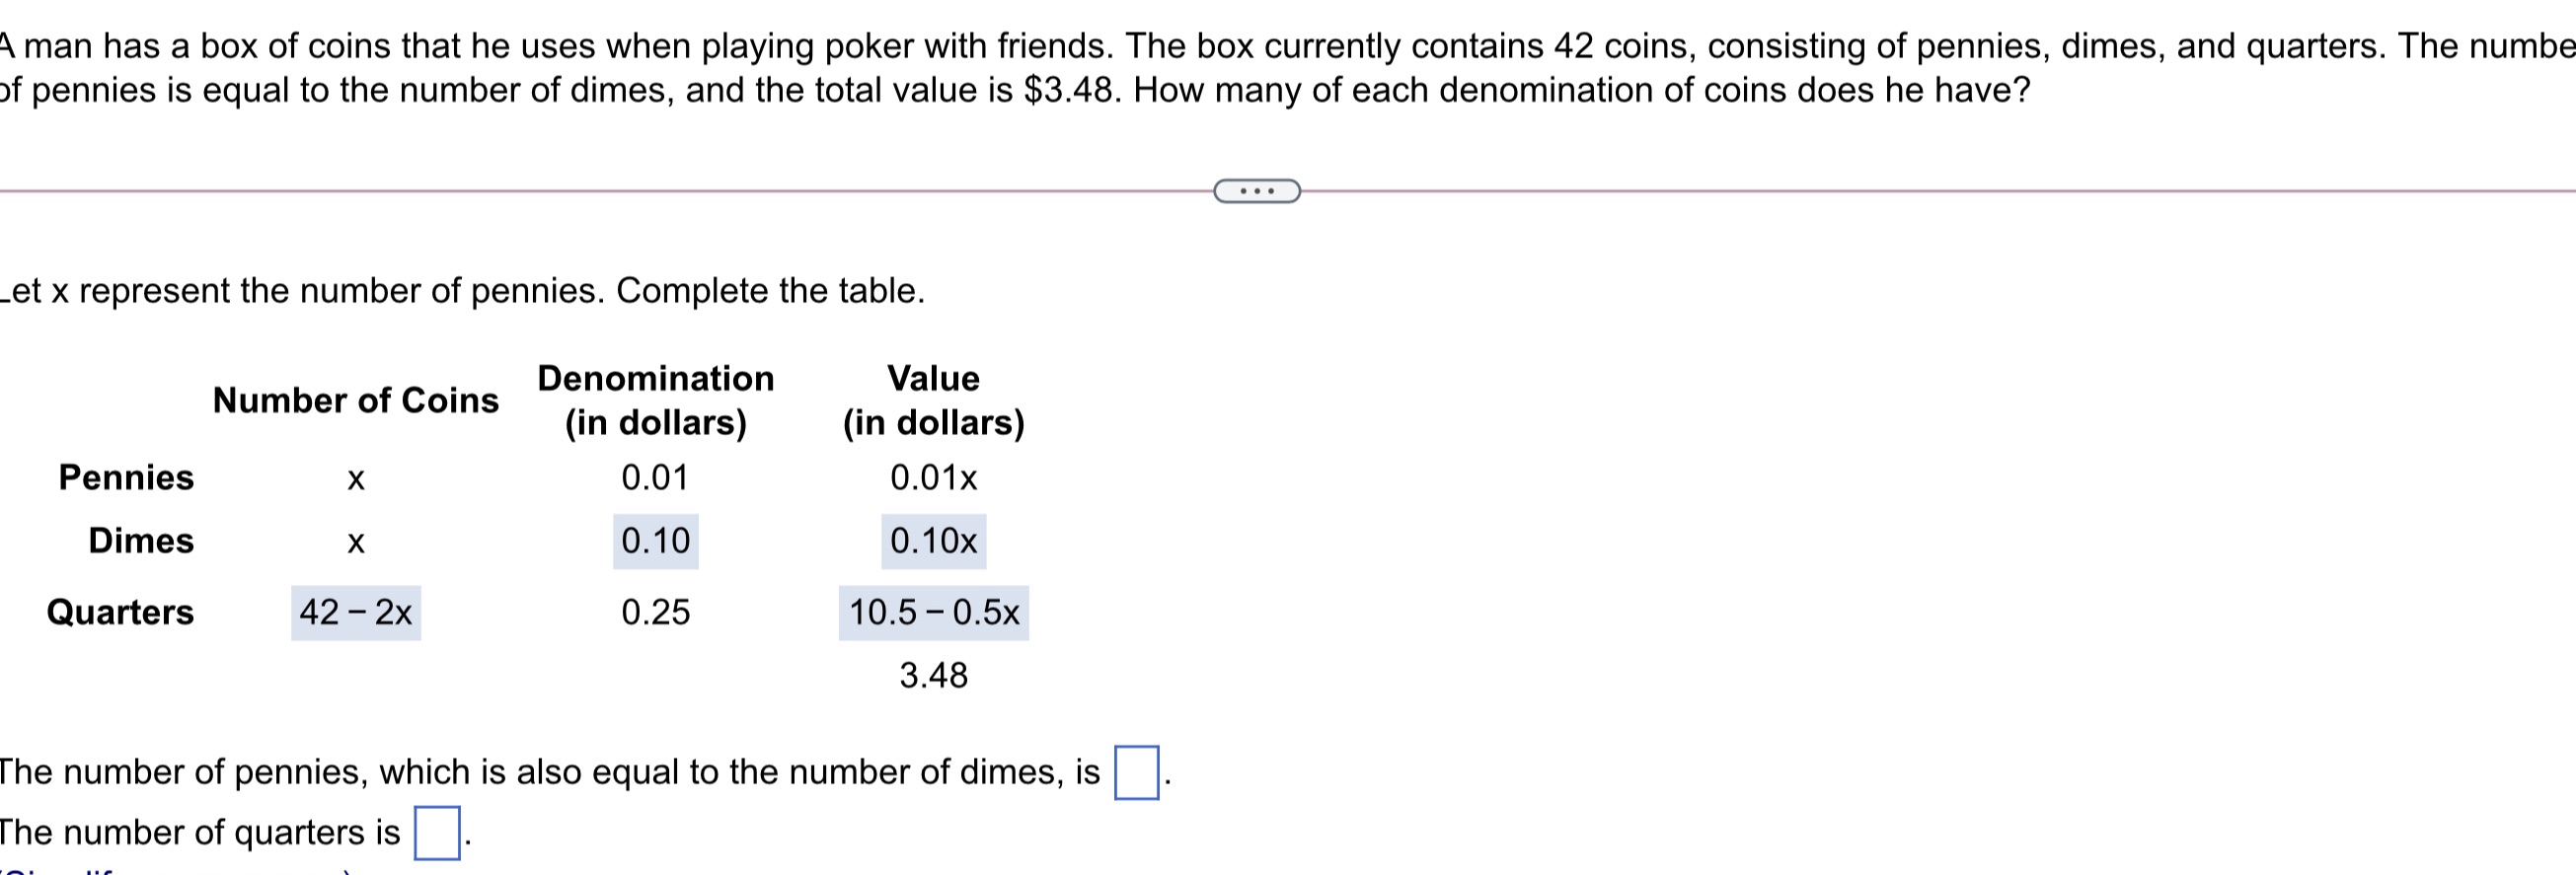Select the x in the Pennies Number of Coins cell
Image resolution: width=2576 pixels, height=875 pixels.
[x=355, y=478]
